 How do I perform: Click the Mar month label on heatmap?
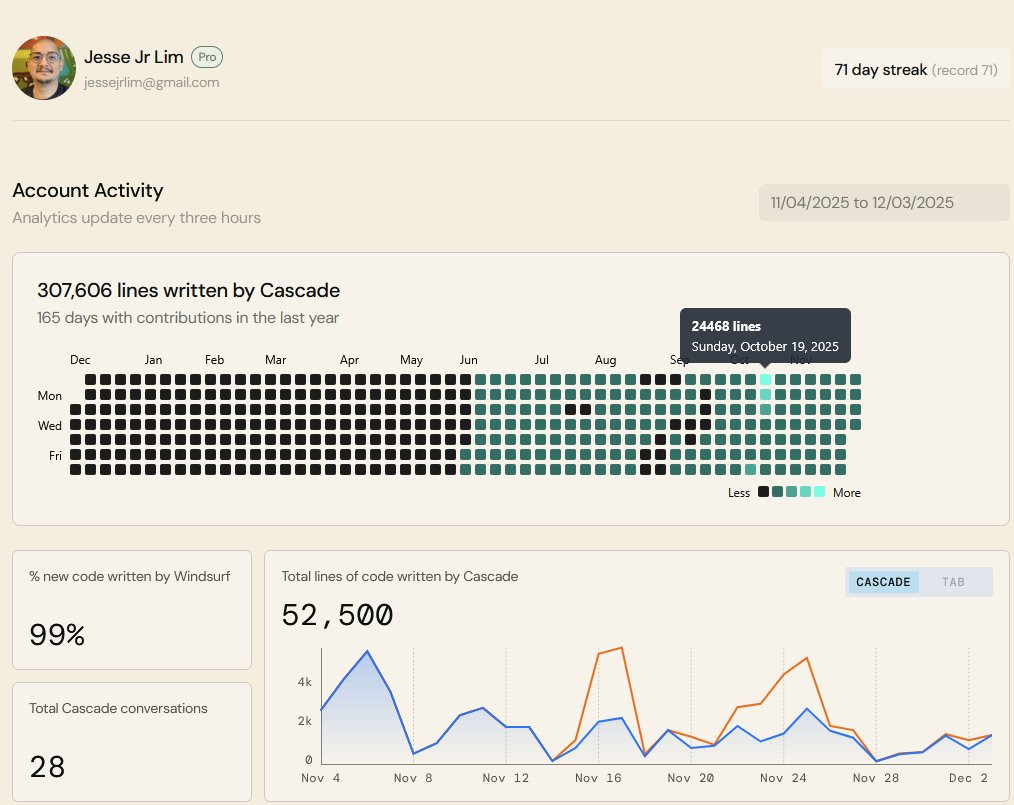pyautogui.click(x=275, y=360)
